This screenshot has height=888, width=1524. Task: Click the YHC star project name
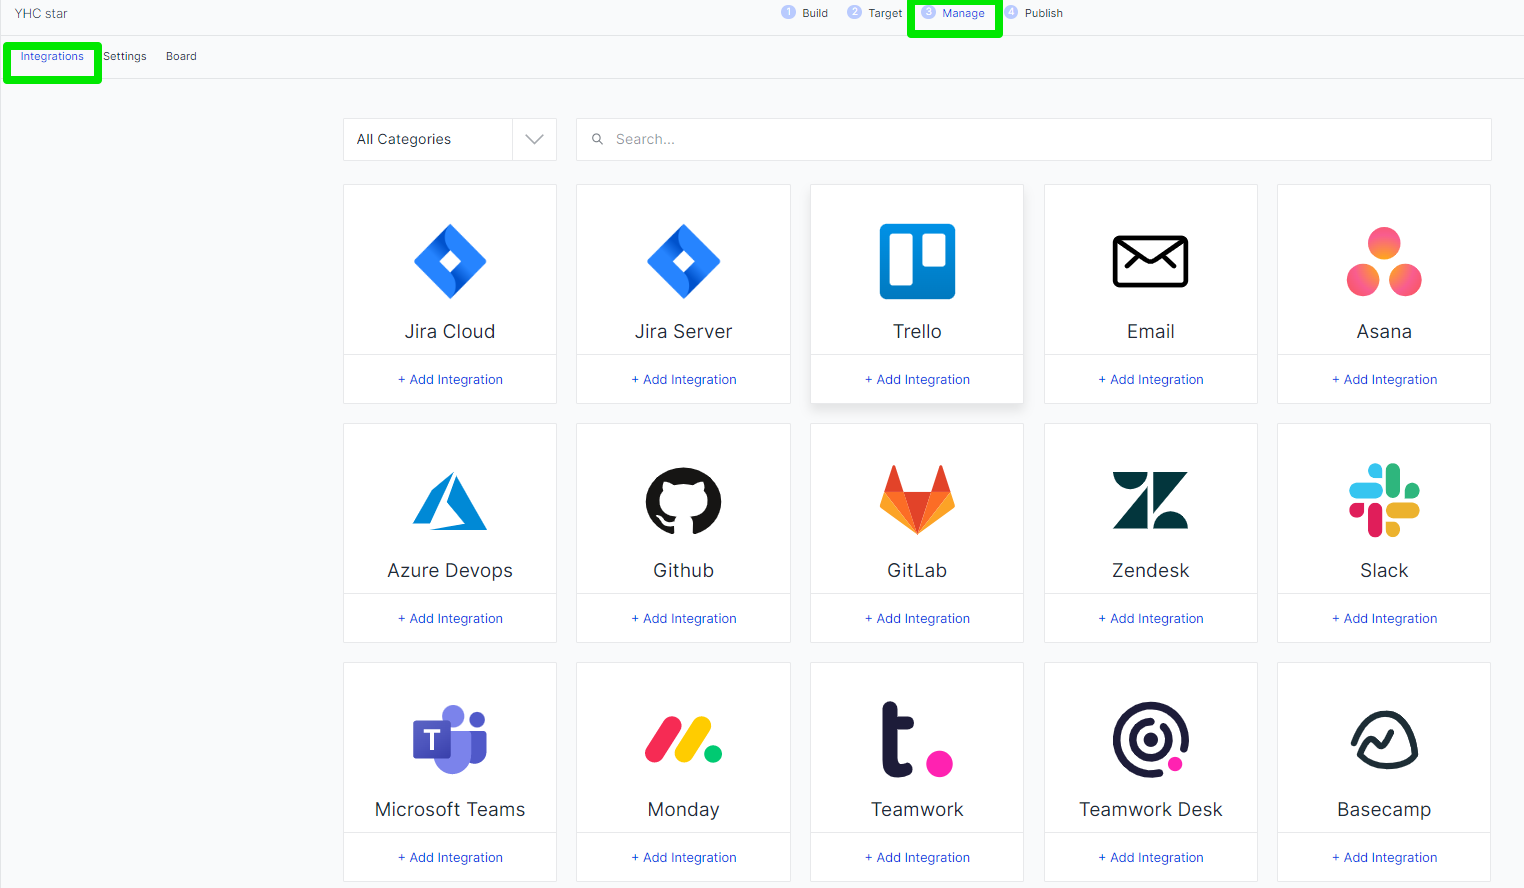pyautogui.click(x=41, y=13)
